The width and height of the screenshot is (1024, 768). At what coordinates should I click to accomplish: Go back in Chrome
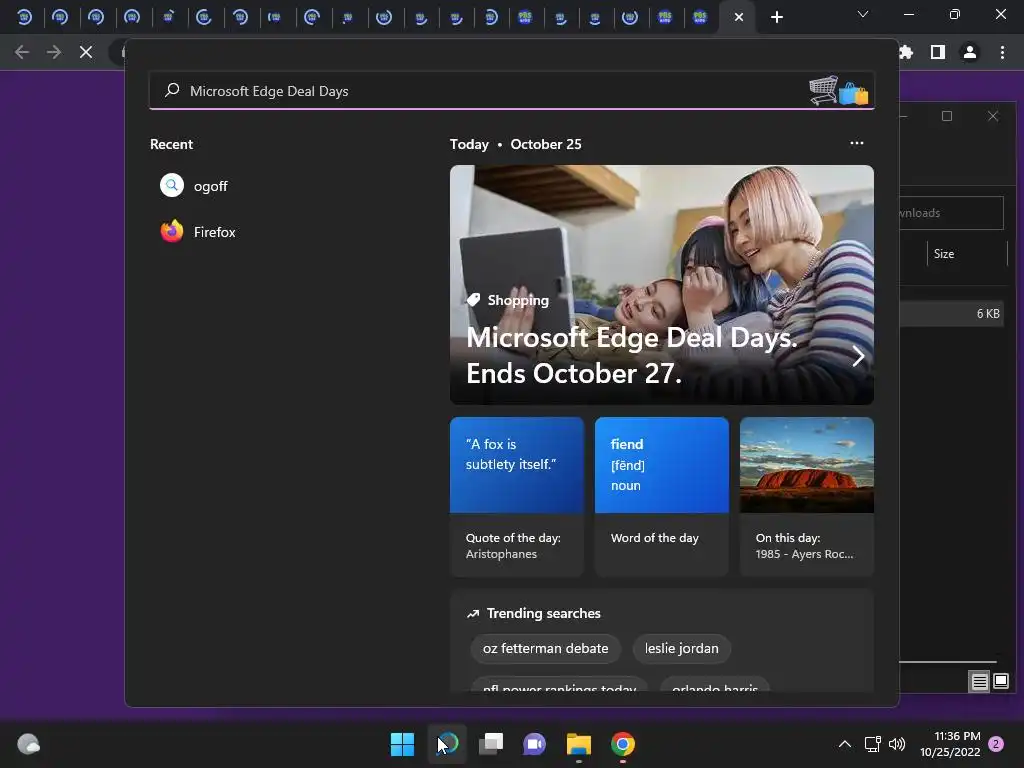tap(22, 52)
